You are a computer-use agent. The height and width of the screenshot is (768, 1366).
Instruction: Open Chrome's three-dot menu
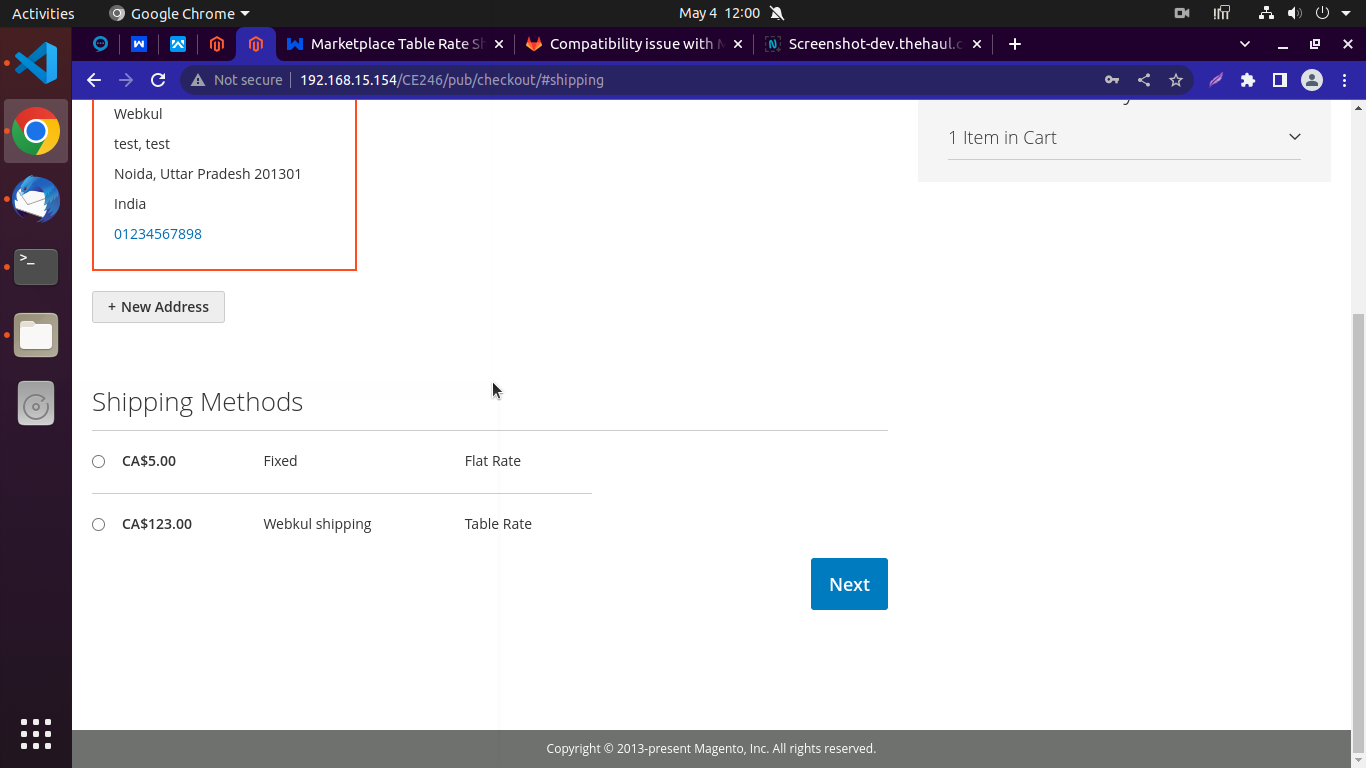point(1344,80)
